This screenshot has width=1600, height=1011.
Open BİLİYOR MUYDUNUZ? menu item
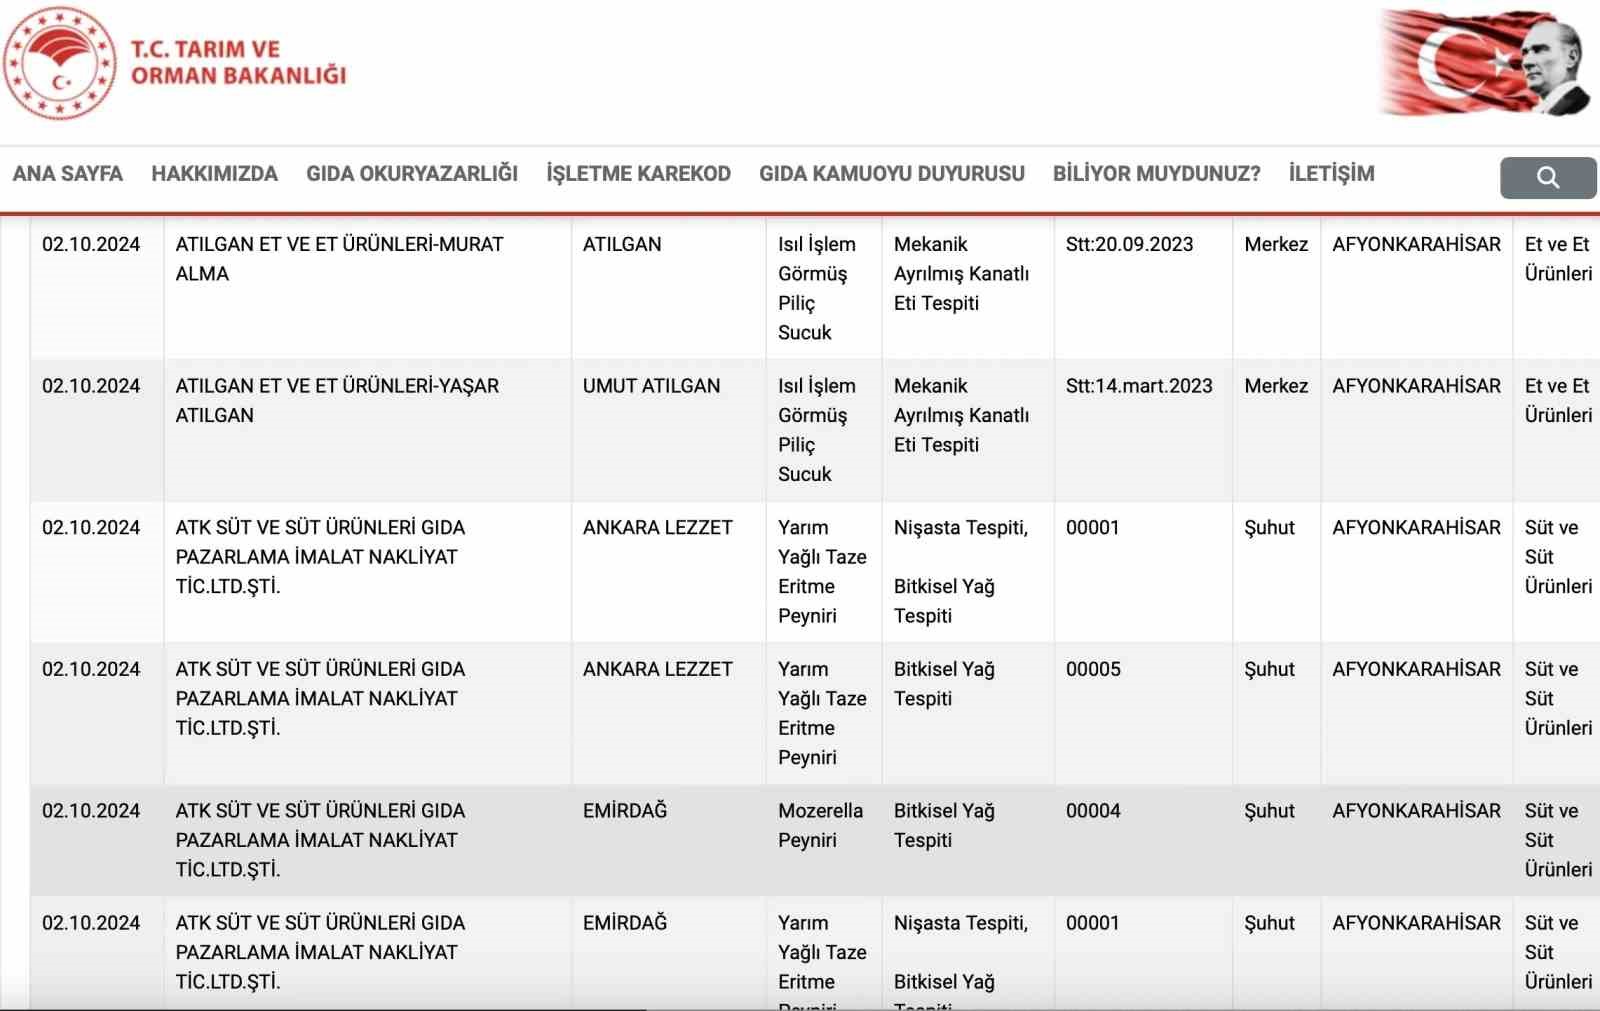click(x=1156, y=174)
